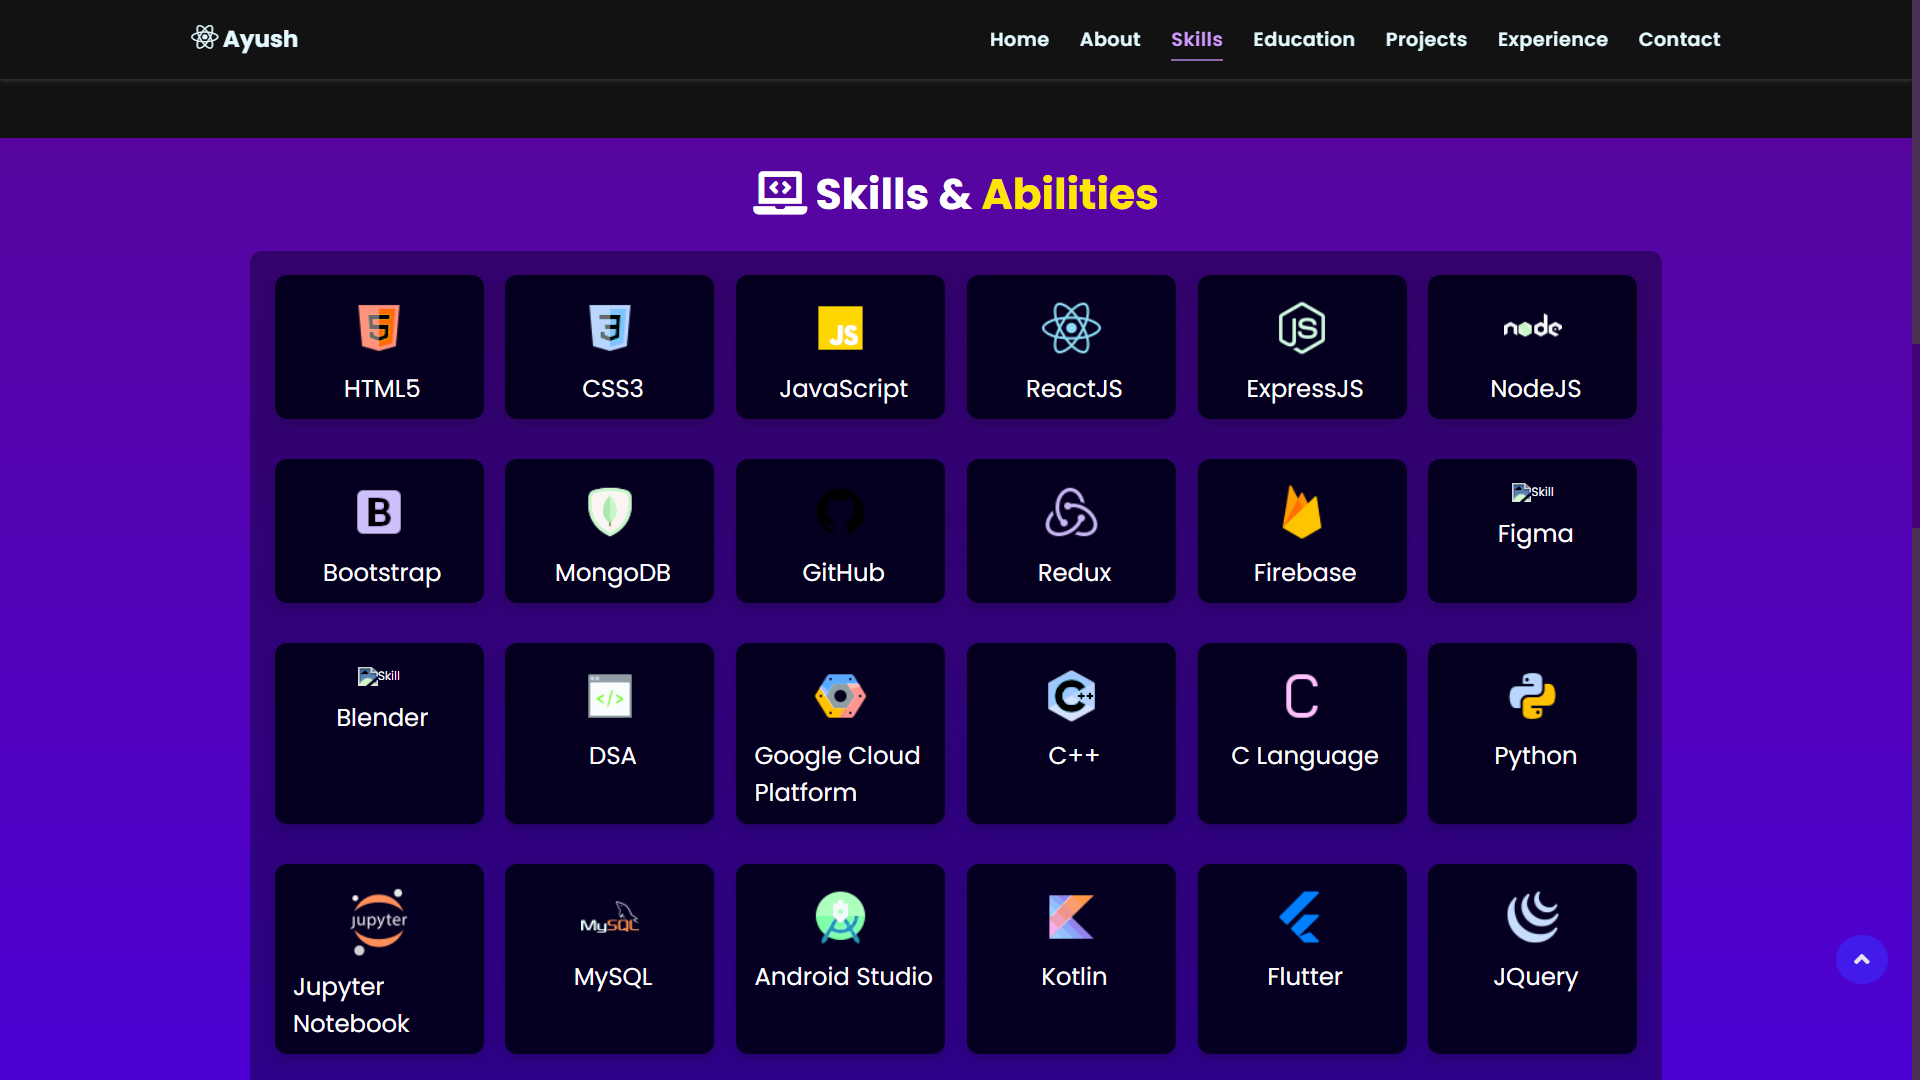The image size is (1920, 1080).
Task: Click the broken Figma skill image
Action: [x=1531, y=492]
